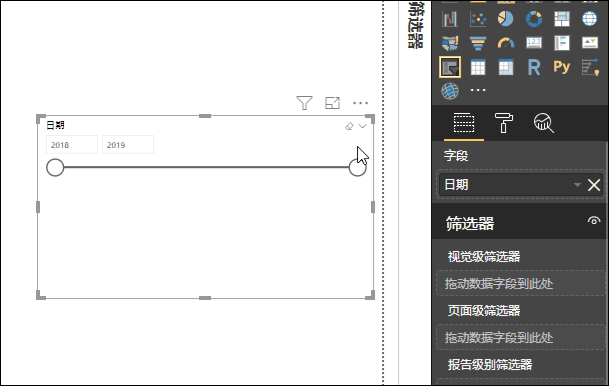
Task: Switch to the Analytics magnifier tab
Action: point(543,123)
